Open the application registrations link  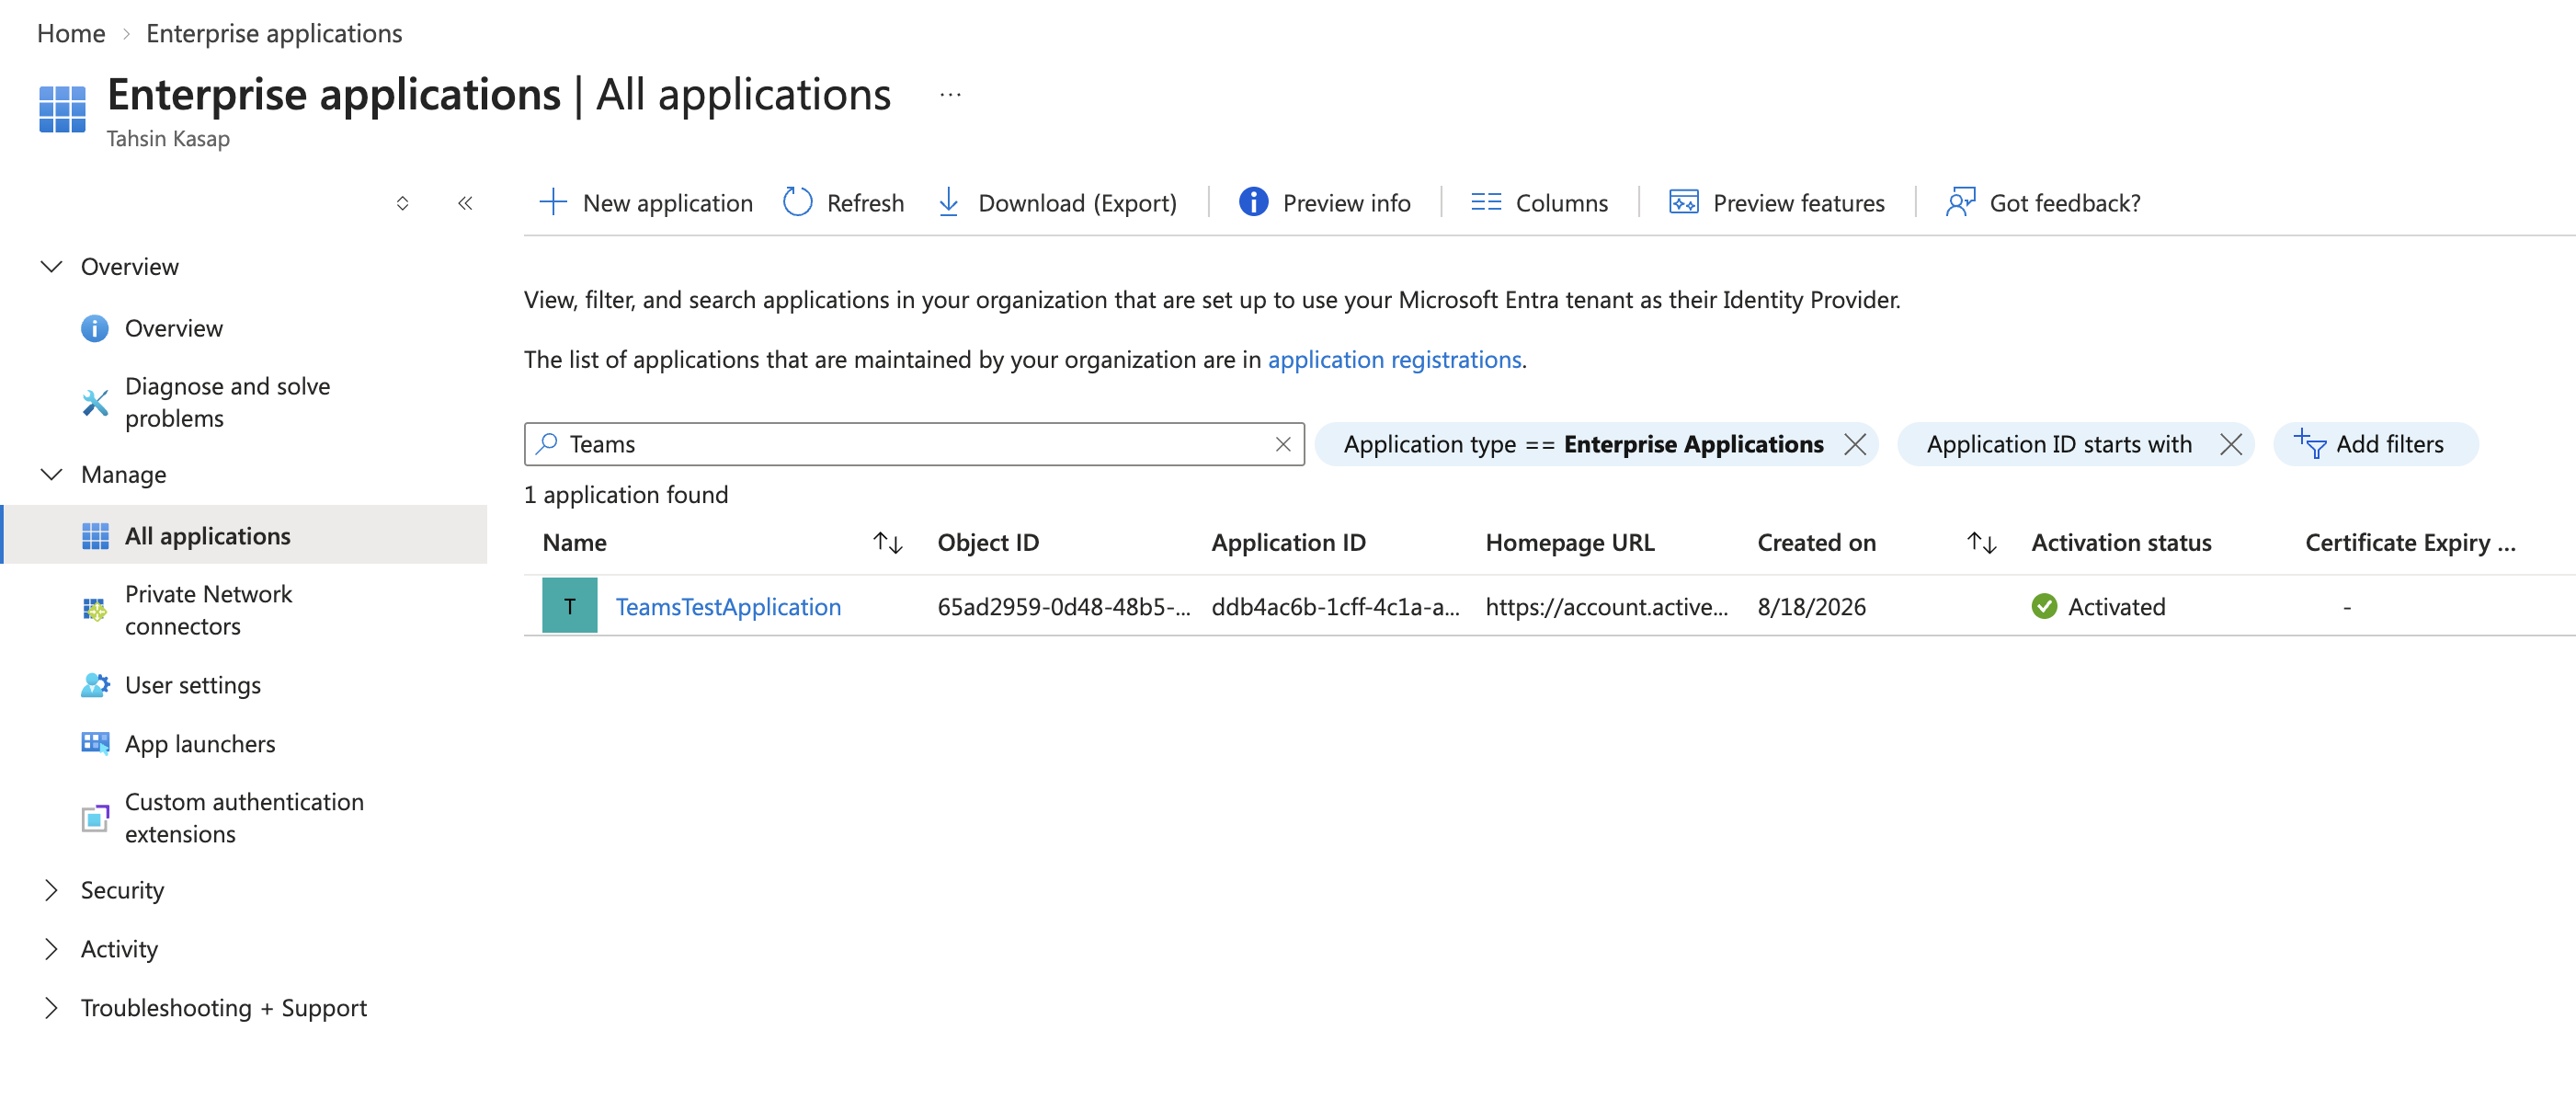(x=1394, y=359)
